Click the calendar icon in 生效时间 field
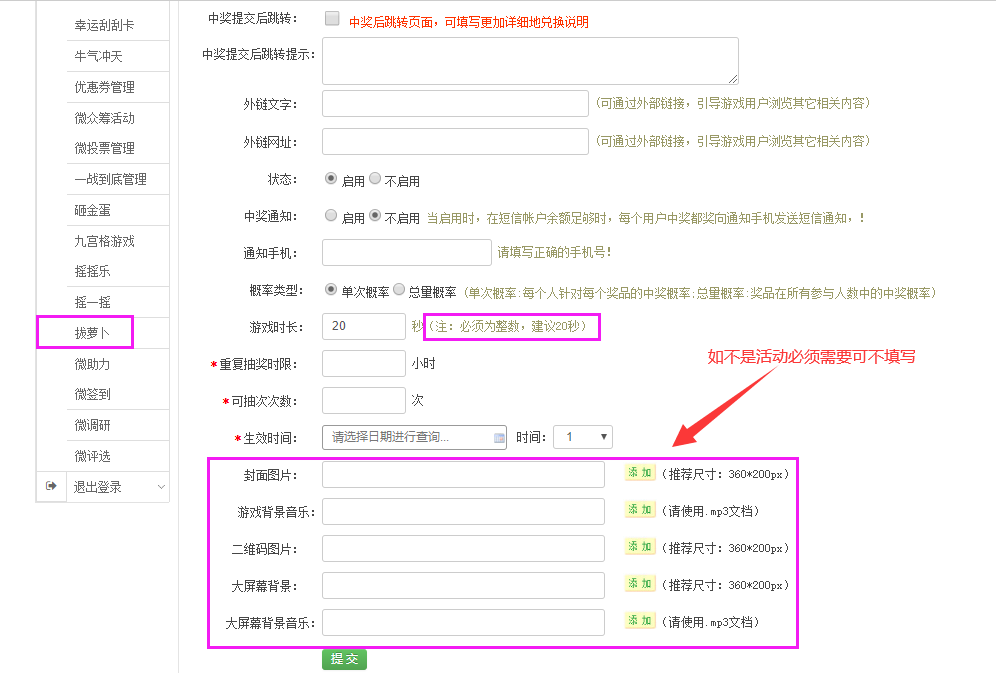 click(500, 438)
